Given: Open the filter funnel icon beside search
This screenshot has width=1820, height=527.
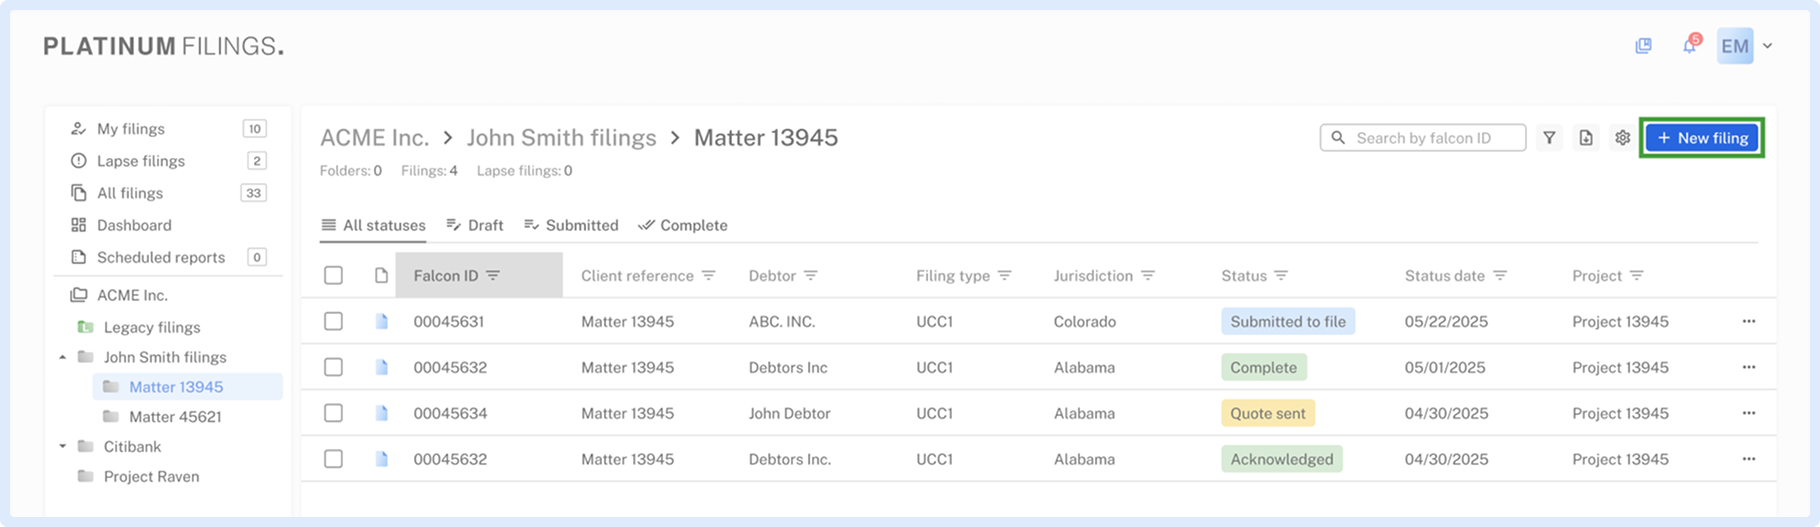Looking at the screenshot, I should click(x=1549, y=138).
